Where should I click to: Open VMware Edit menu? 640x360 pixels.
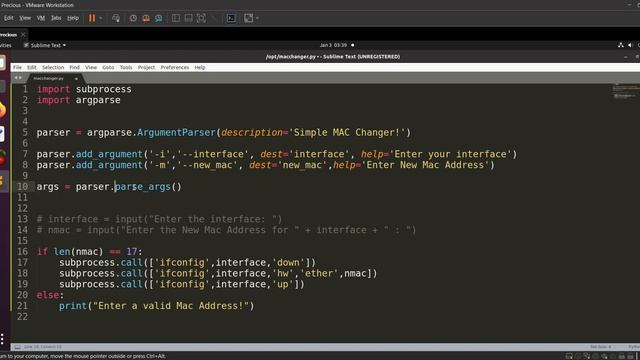click(x=9, y=18)
